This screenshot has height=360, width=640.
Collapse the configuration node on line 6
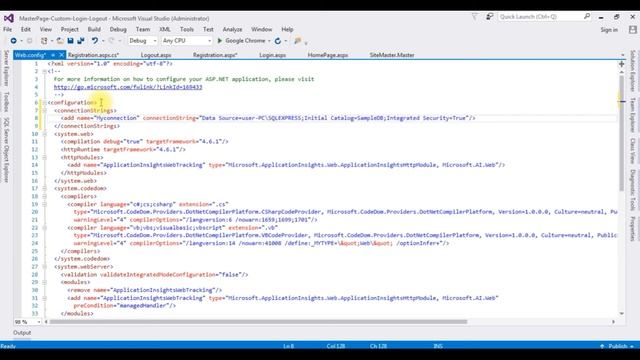click(44, 102)
